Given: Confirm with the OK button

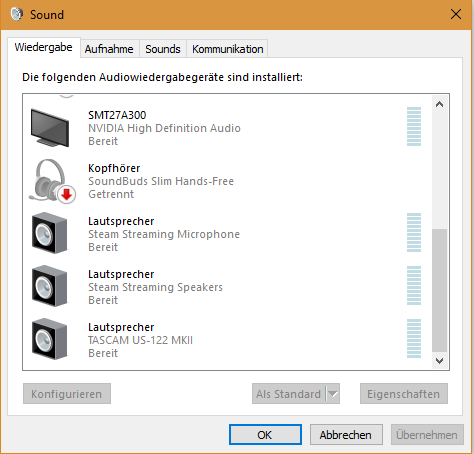Looking at the screenshot, I should [265, 435].
